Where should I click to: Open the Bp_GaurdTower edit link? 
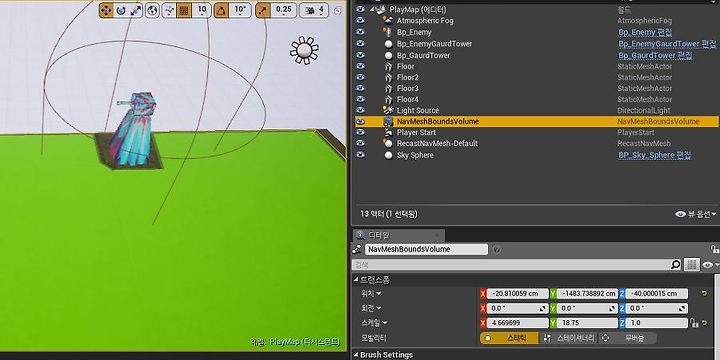click(655, 56)
